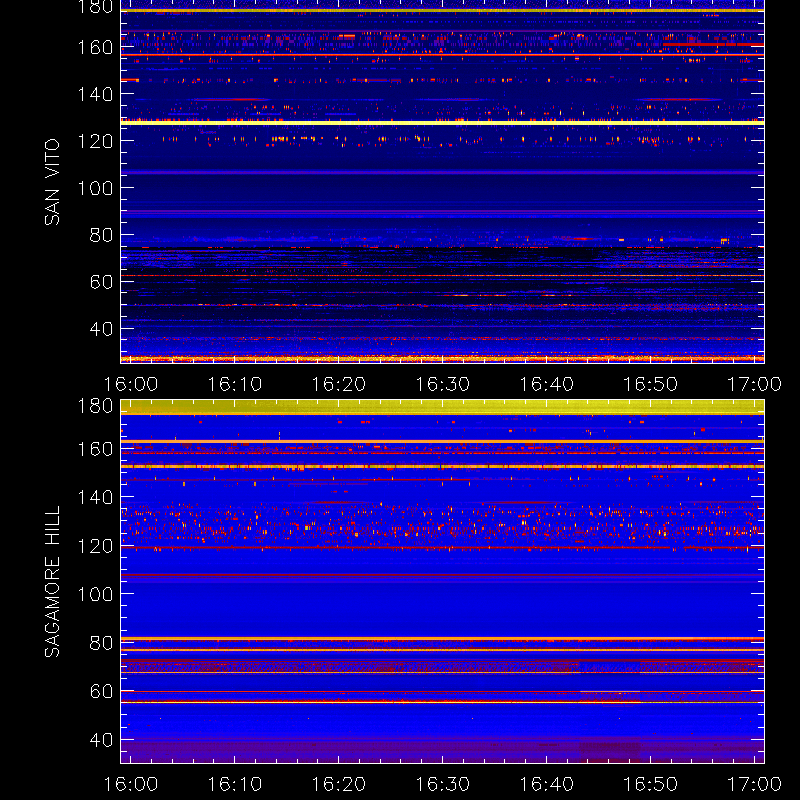Click the 16:10 time label of San Vito plot
Viewport: 800px width, 800px height.
[235, 384]
